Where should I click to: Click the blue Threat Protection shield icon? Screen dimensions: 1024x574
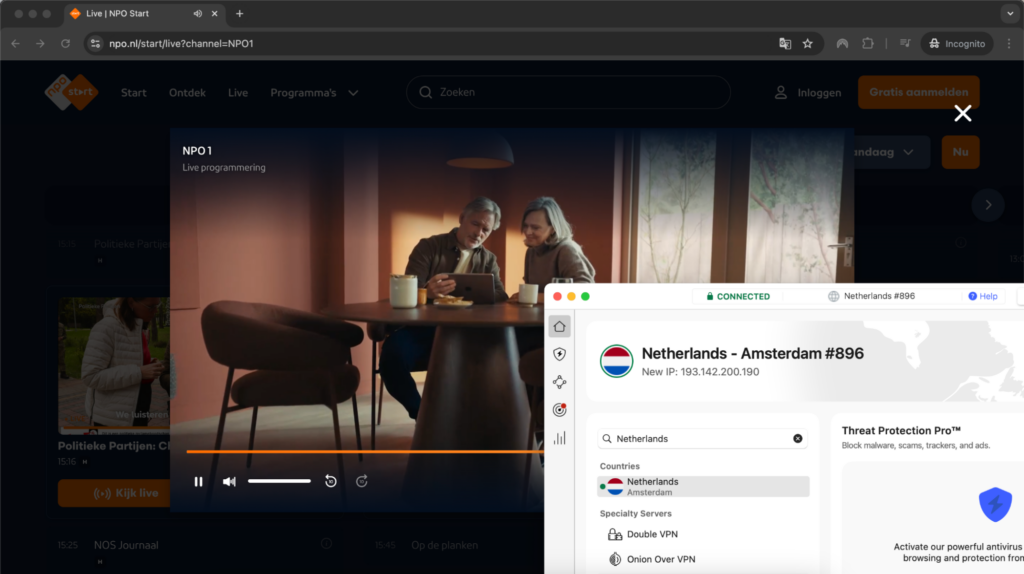tap(995, 504)
